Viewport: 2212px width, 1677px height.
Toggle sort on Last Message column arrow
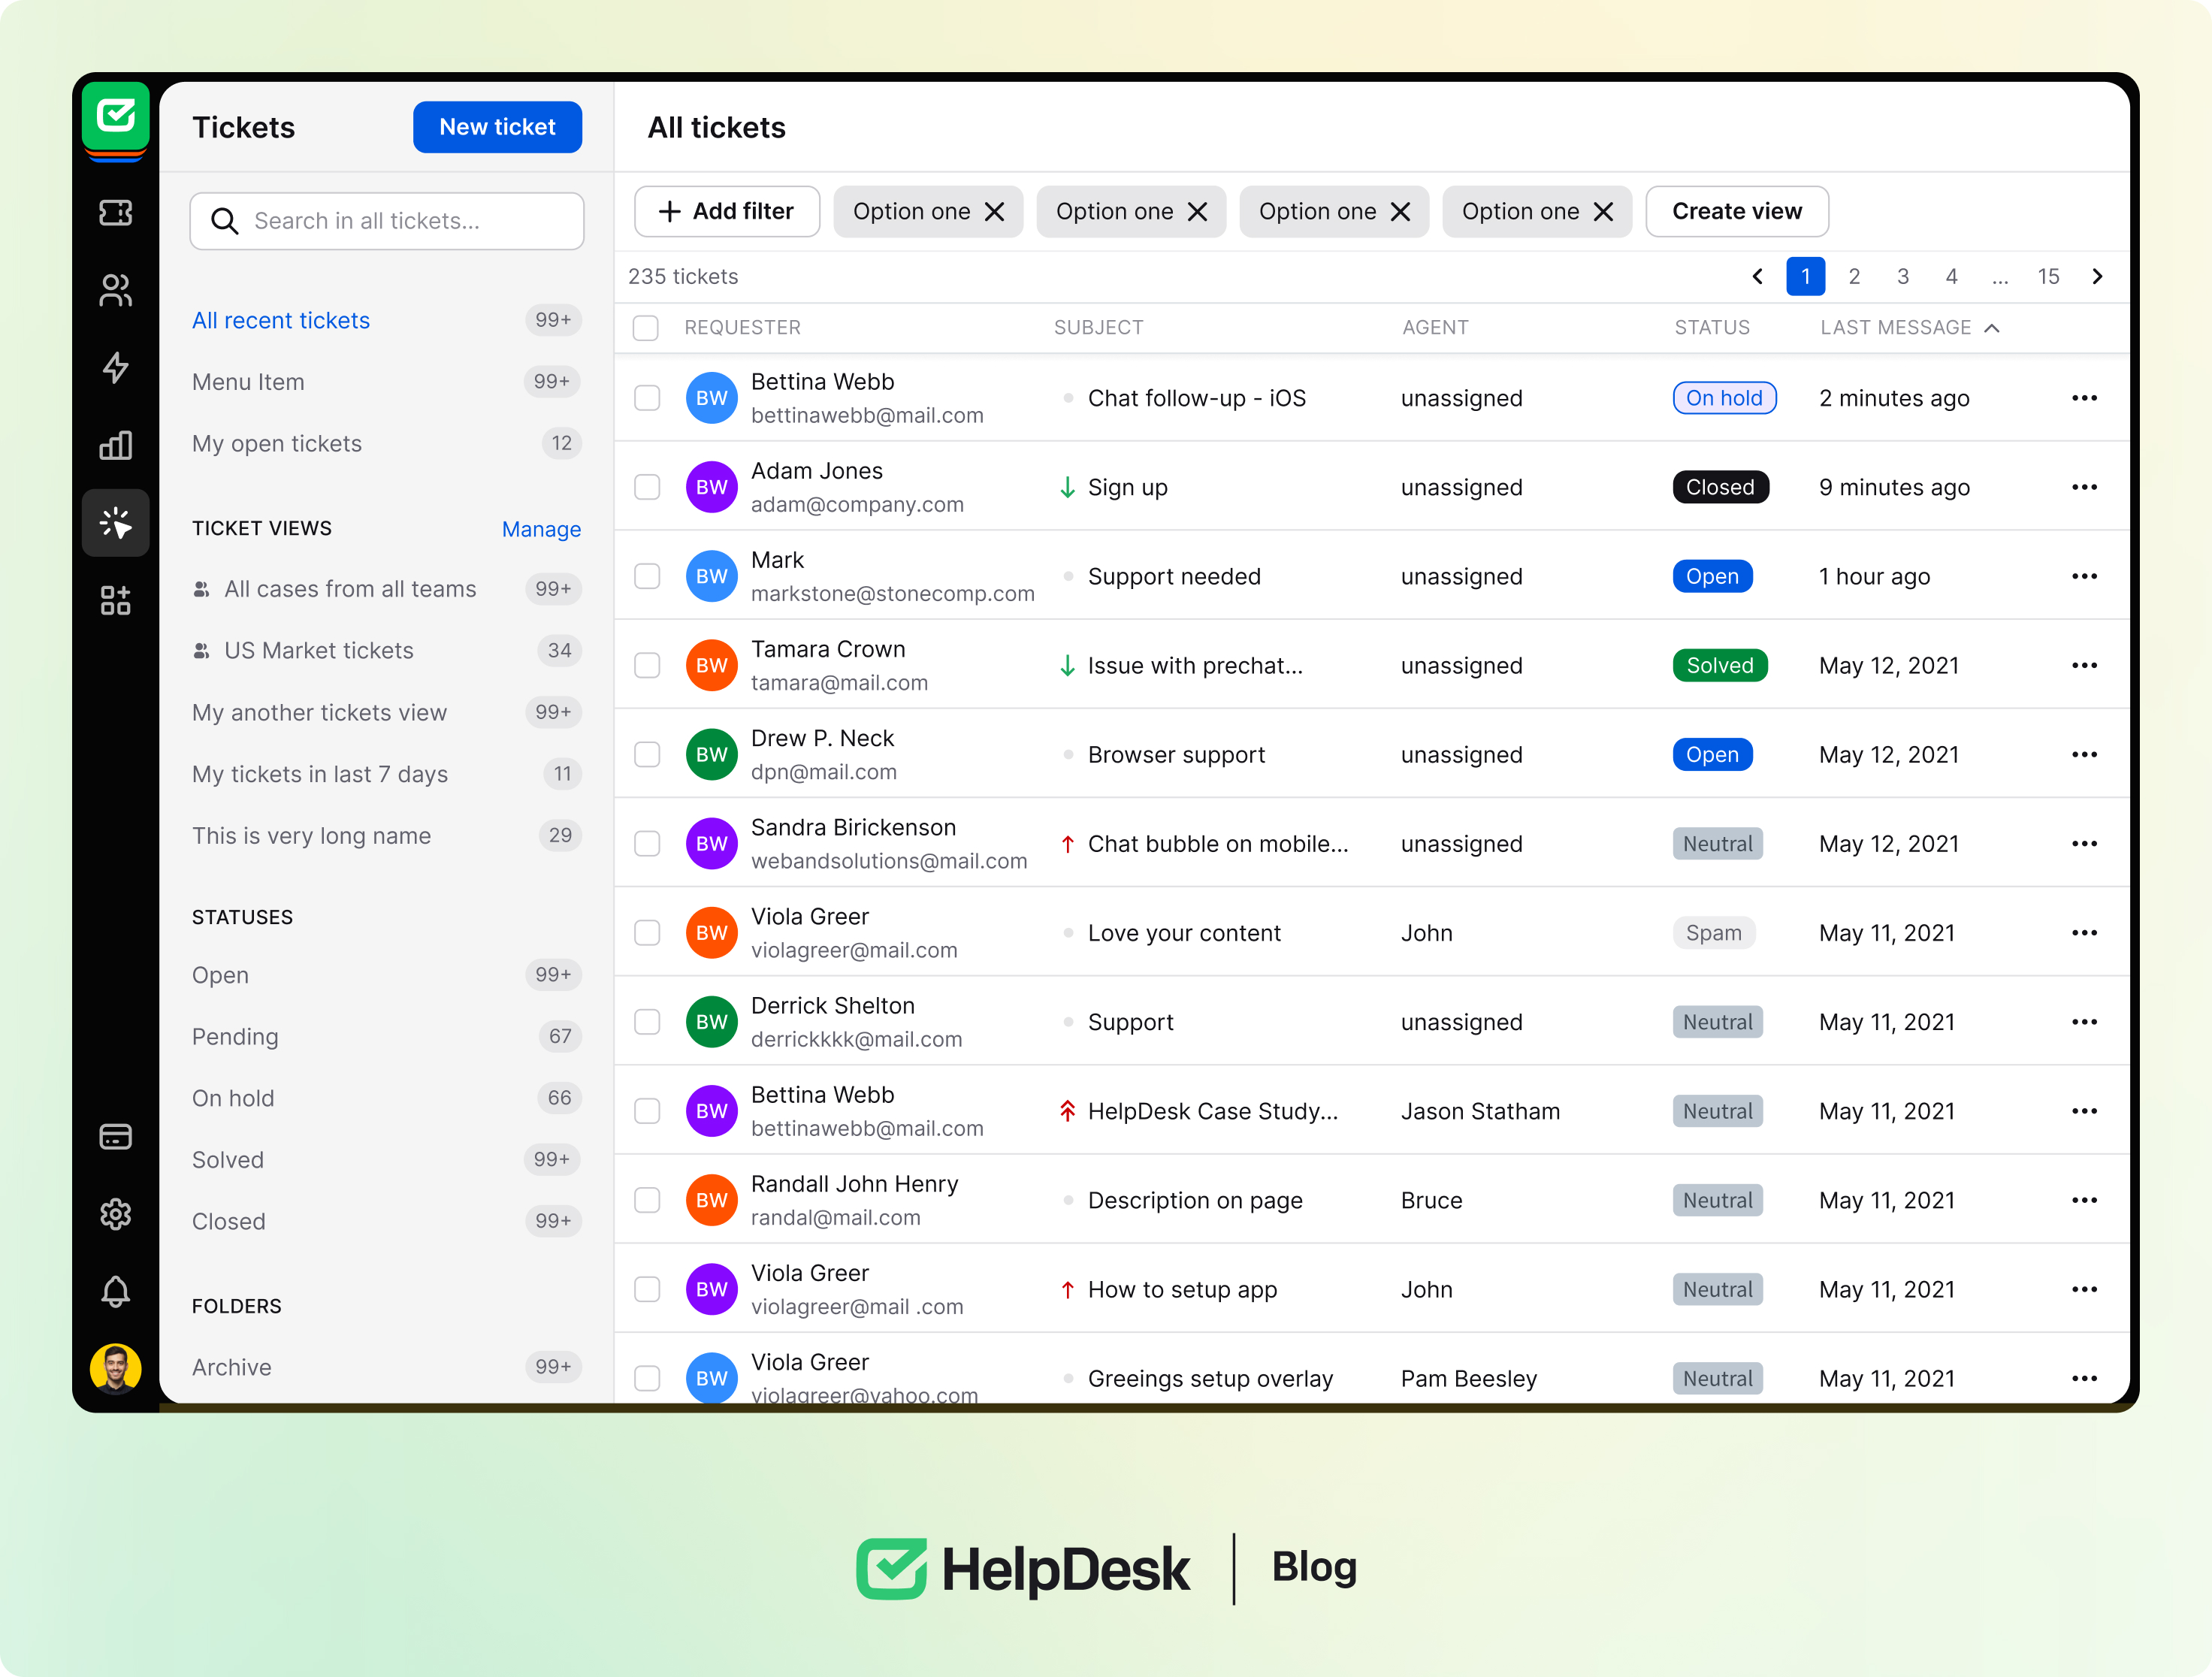click(1991, 328)
